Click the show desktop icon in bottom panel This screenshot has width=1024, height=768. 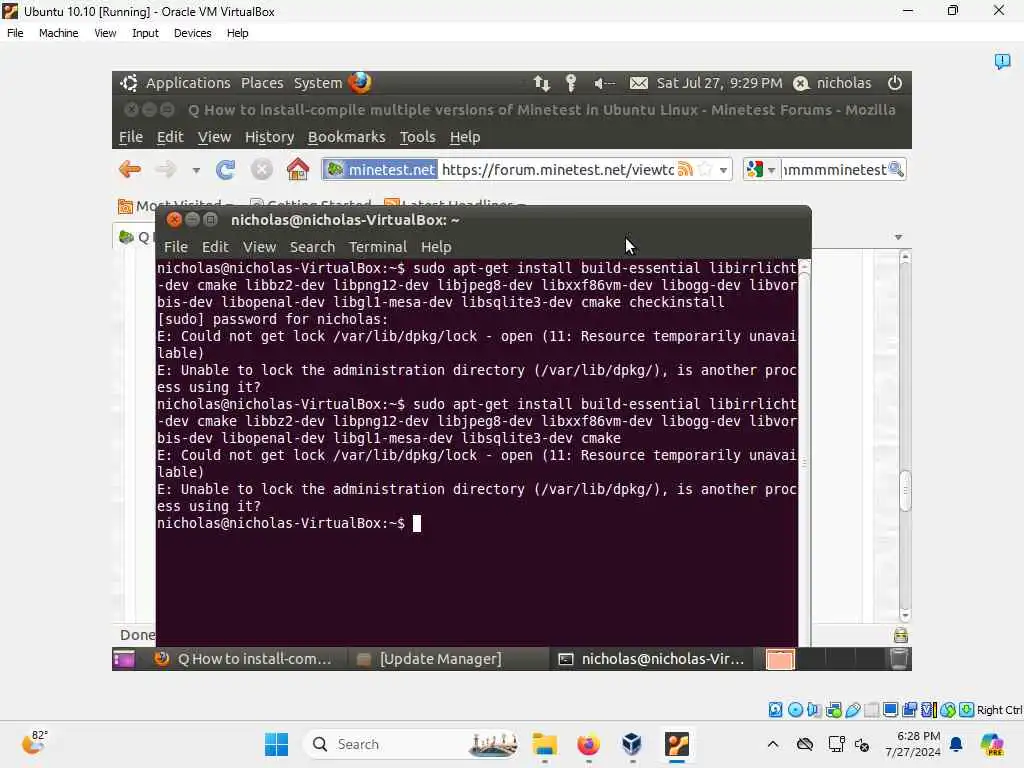click(x=123, y=659)
